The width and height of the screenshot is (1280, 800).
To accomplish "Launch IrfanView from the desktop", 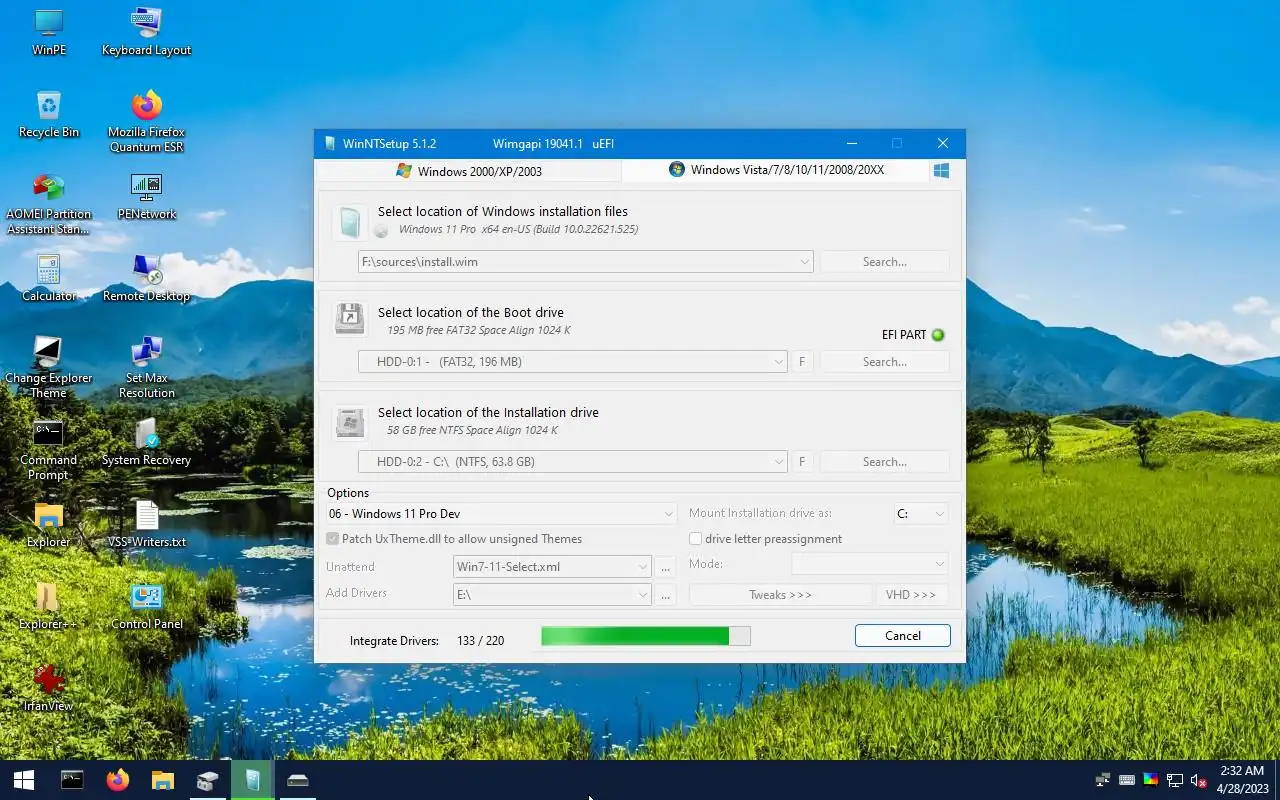I will (48, 688).
